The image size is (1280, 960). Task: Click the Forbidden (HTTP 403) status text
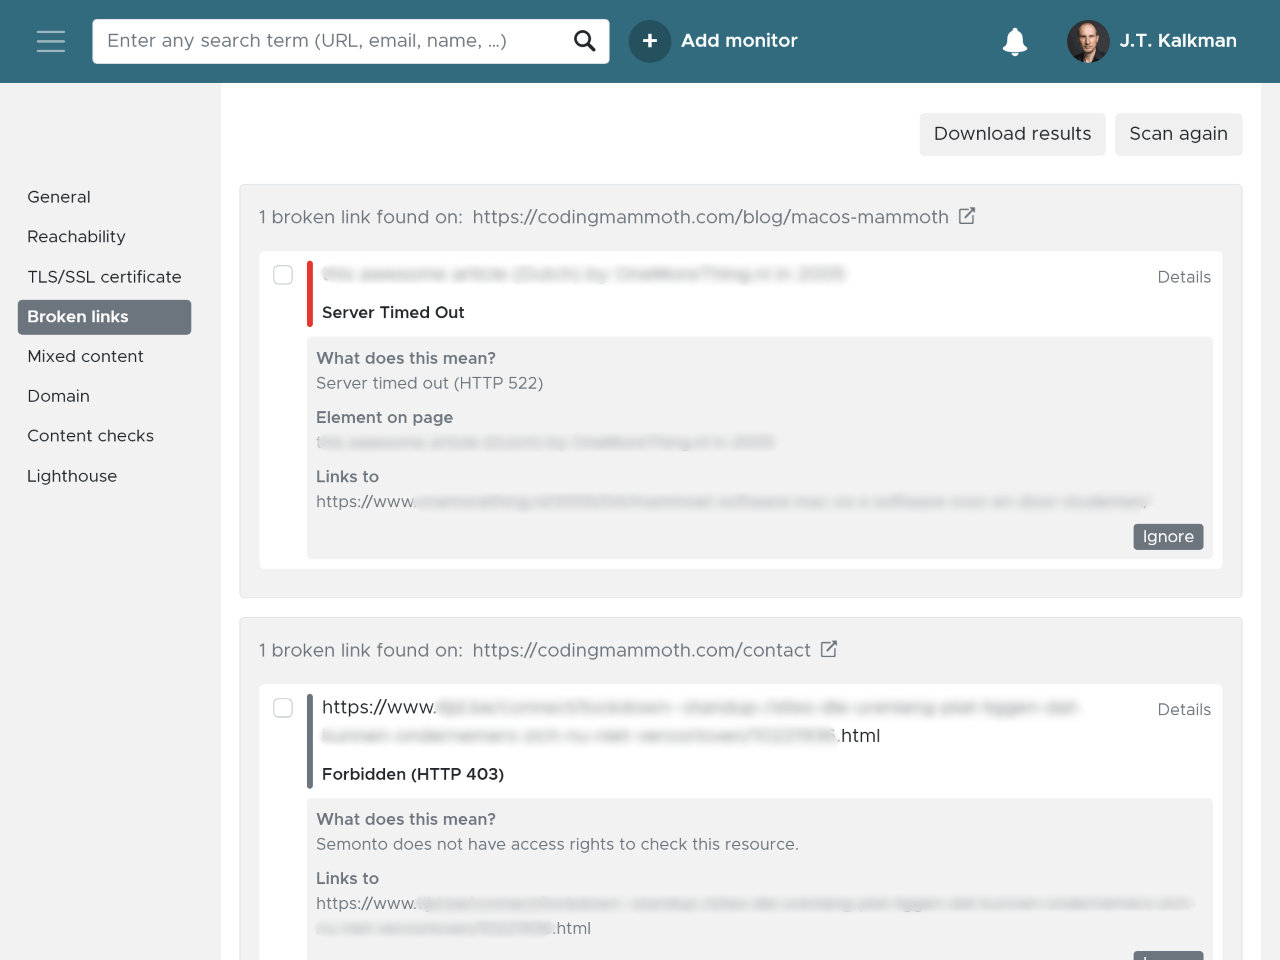413,774
